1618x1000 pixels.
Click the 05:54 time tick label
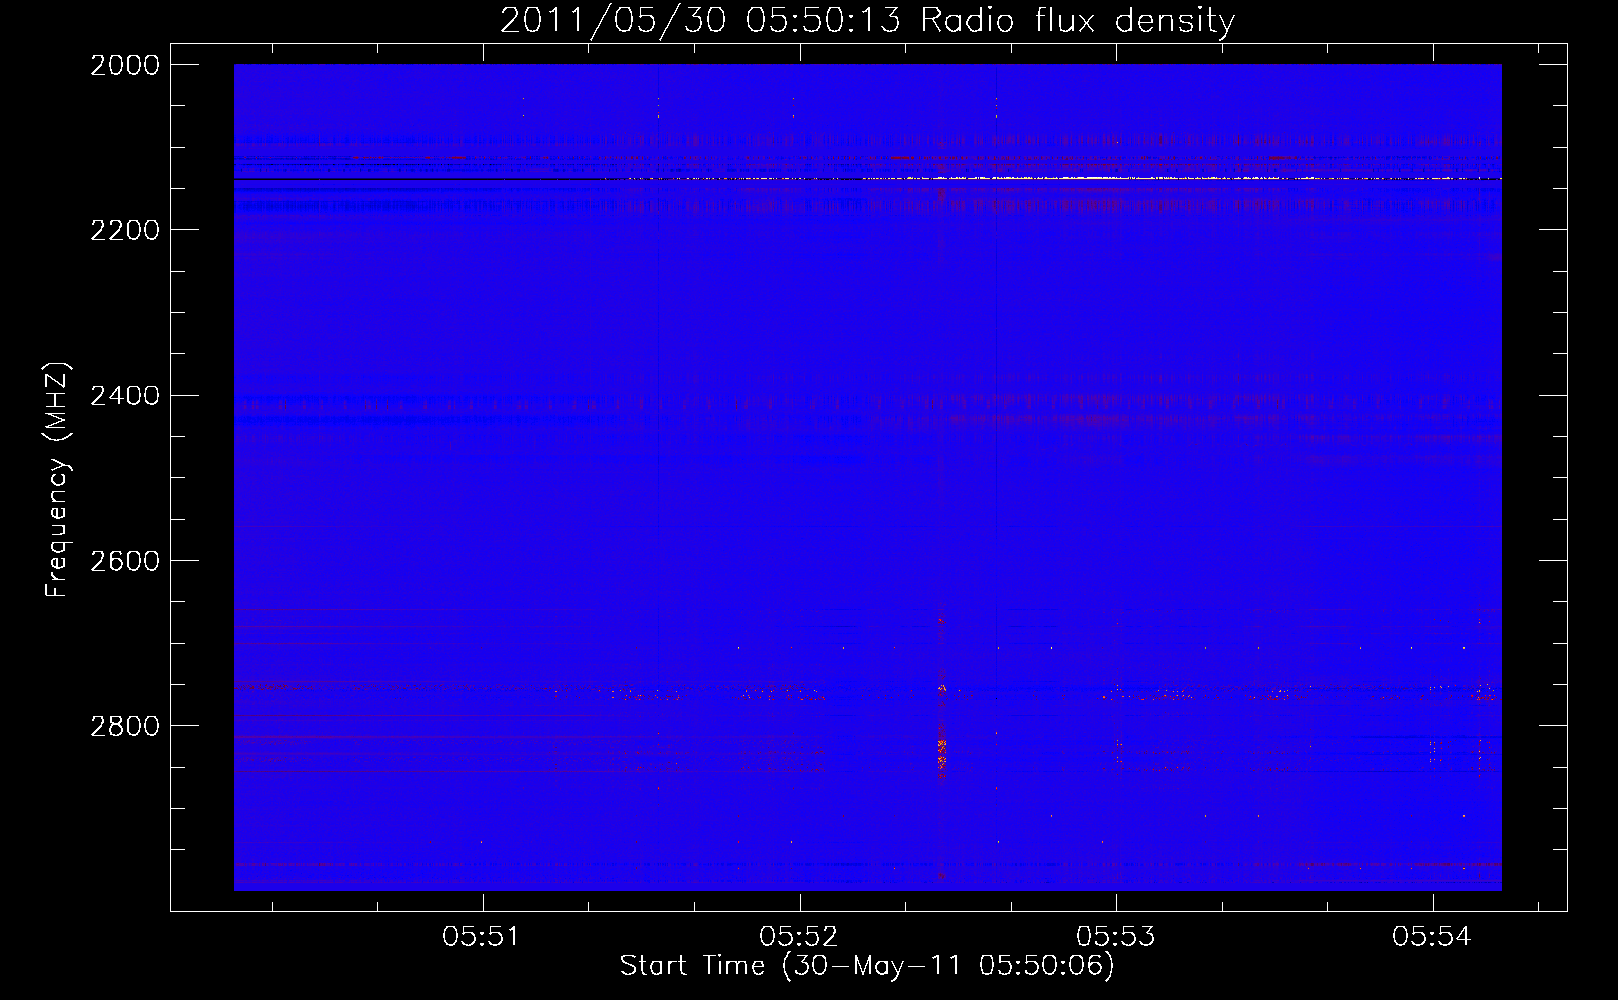(1432, 937)
